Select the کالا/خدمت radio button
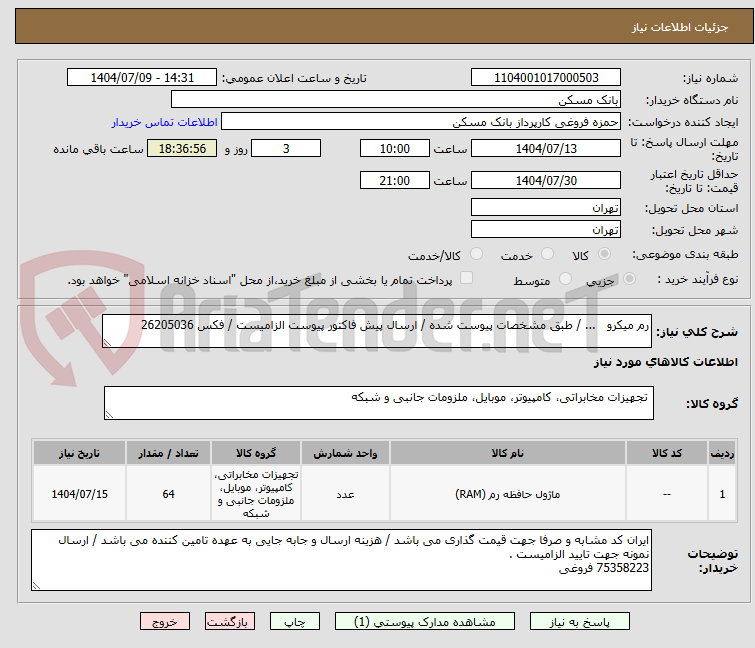755x648 pixels. (x=476, y=254)
